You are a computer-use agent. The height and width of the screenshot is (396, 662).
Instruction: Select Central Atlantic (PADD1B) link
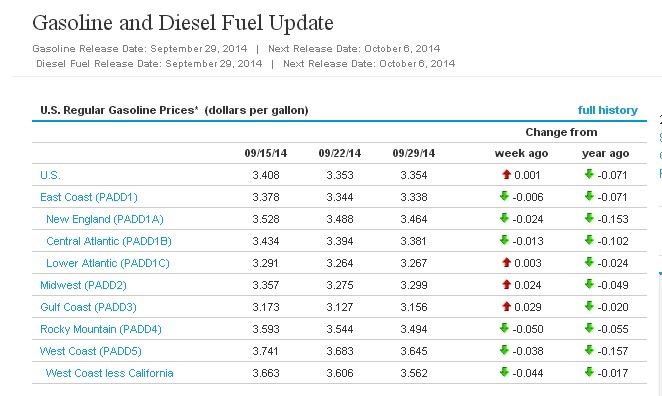pos(109,241)
